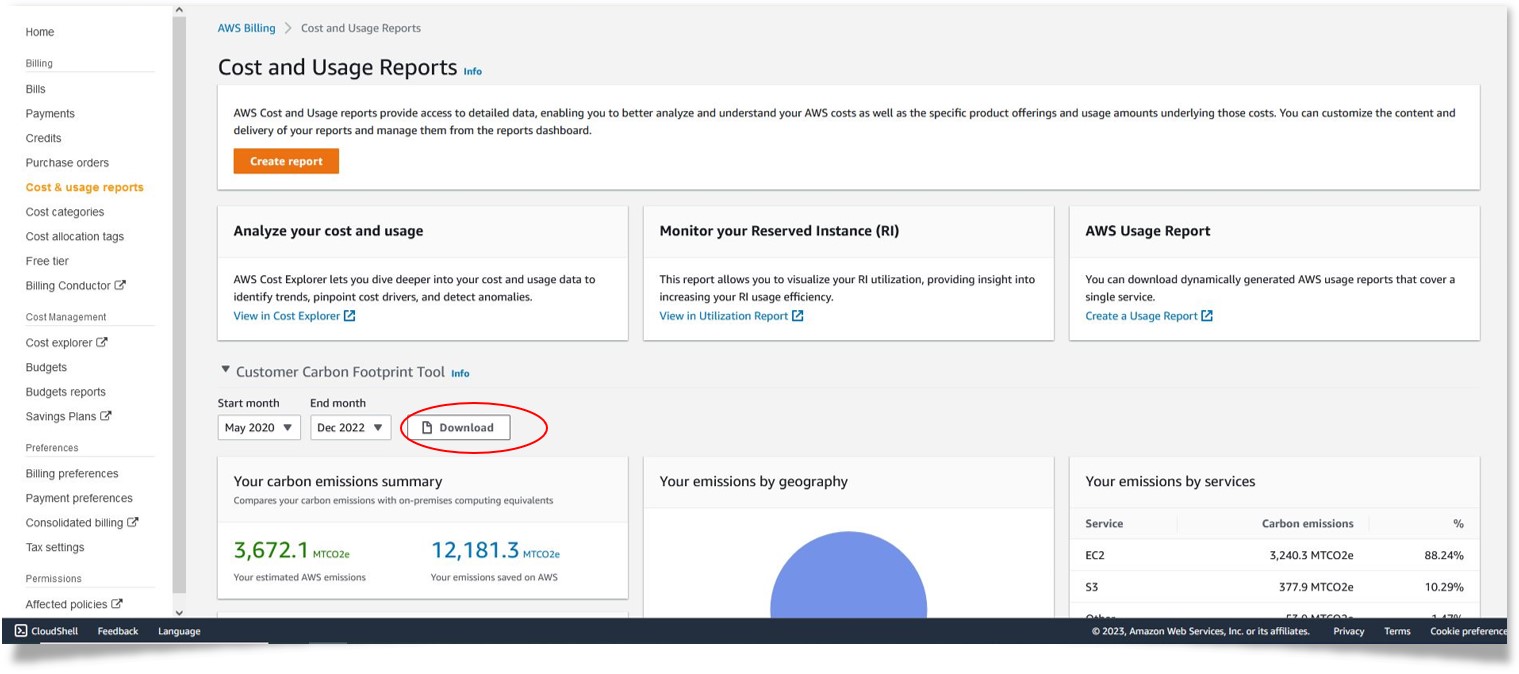
Task: Click external link icon beside Savings Plans
Action: click(106, 416)
